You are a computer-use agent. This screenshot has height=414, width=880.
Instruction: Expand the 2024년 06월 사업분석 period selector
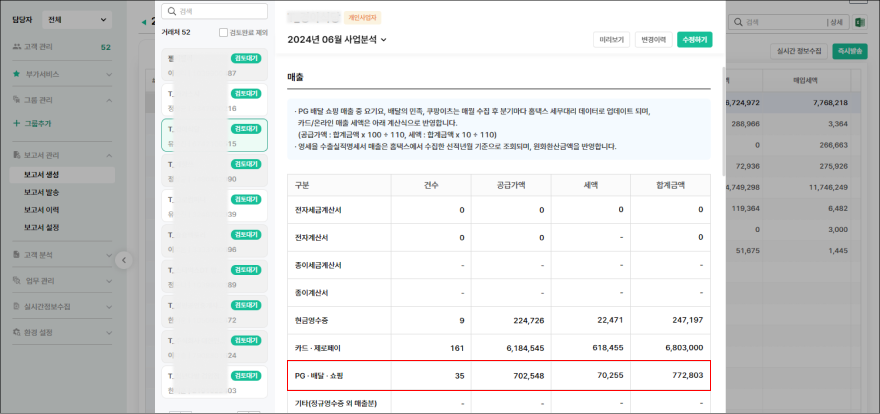click(337, 40)
